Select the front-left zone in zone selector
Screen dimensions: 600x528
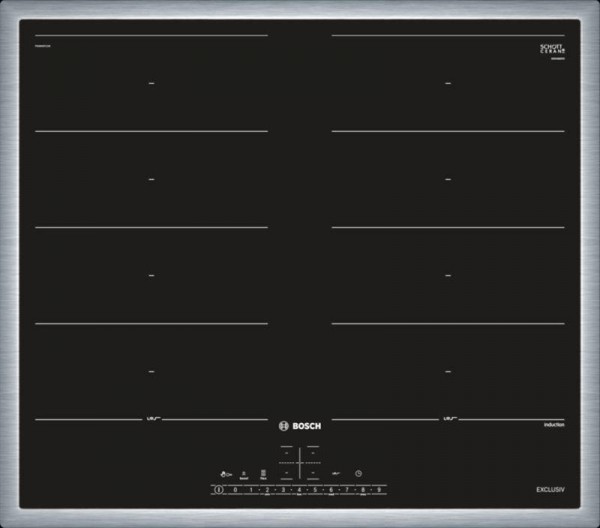click(x=287, y=473)
